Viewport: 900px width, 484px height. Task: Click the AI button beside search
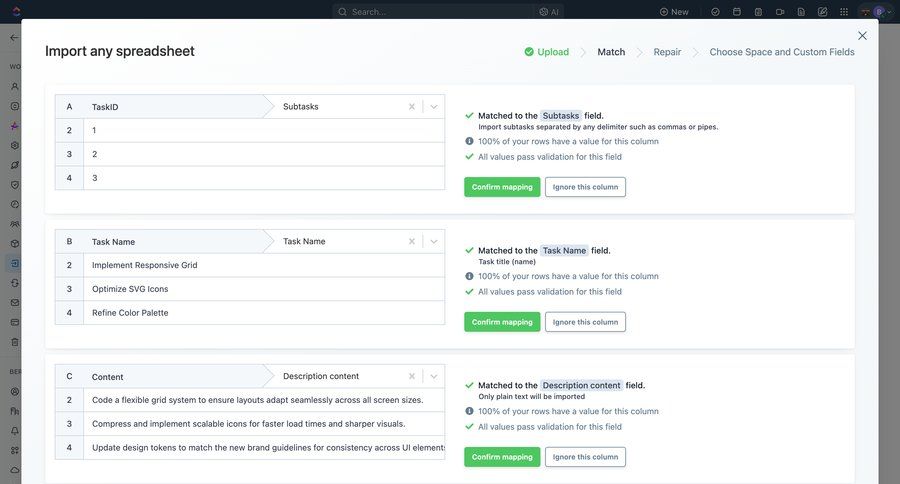[x=549, y=11]
